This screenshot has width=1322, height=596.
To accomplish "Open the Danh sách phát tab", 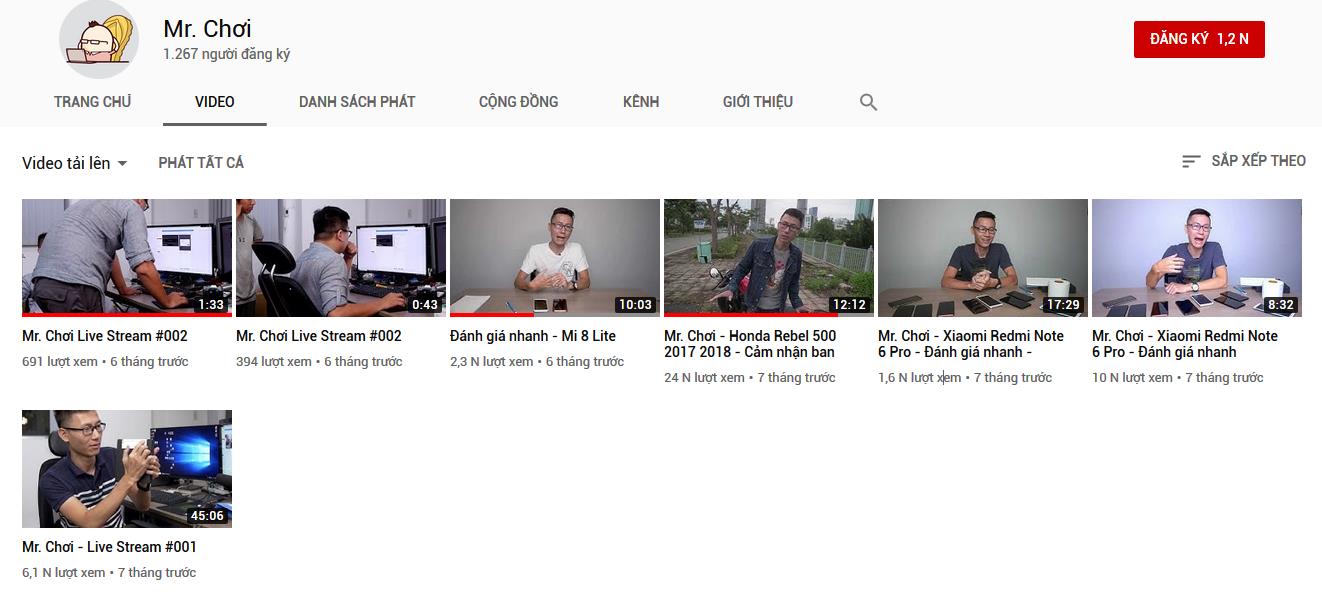I will coord(357,102).
